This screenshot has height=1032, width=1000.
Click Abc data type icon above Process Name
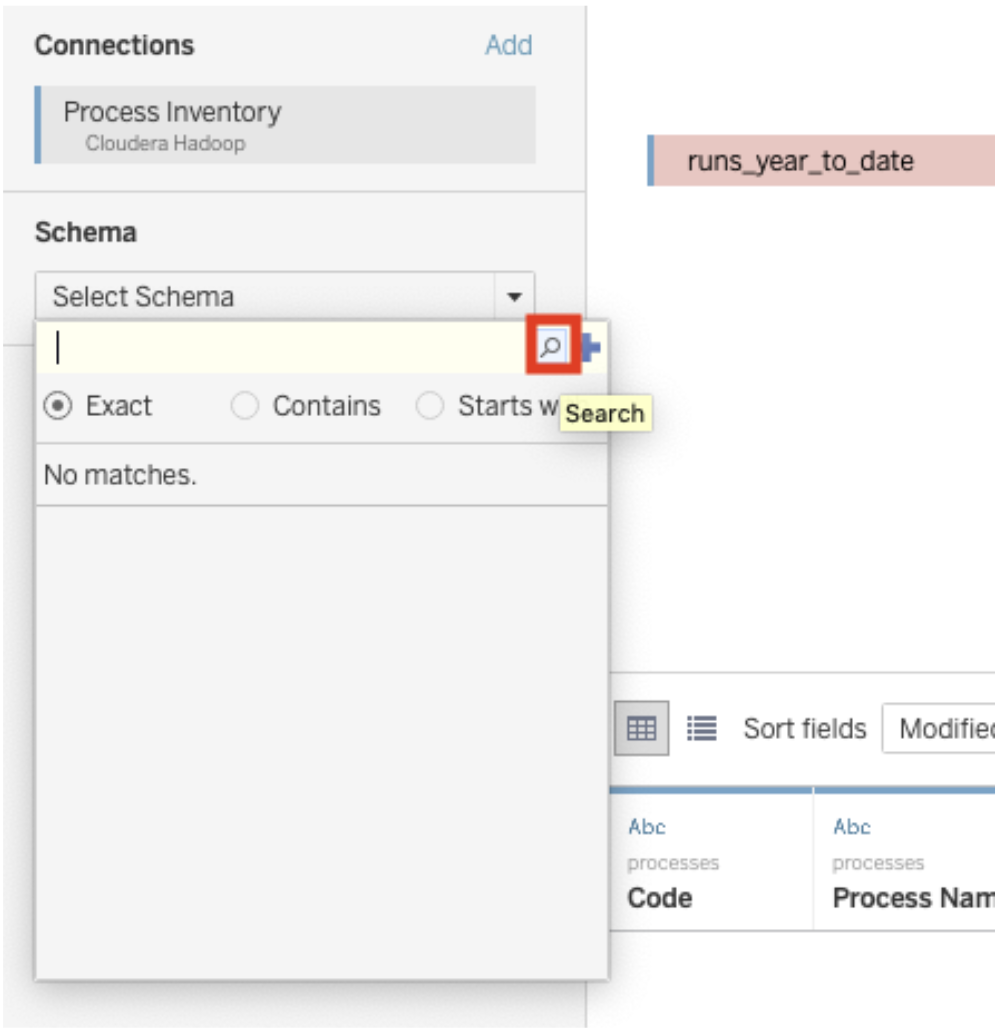pyautogui.click(x=852, y=827)
